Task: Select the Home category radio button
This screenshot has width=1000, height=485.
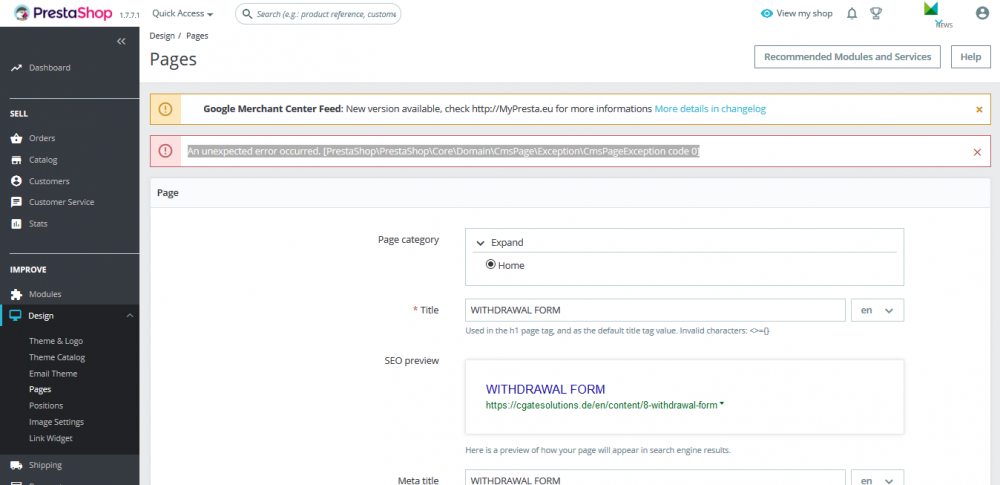Action: tap(490, 265)
